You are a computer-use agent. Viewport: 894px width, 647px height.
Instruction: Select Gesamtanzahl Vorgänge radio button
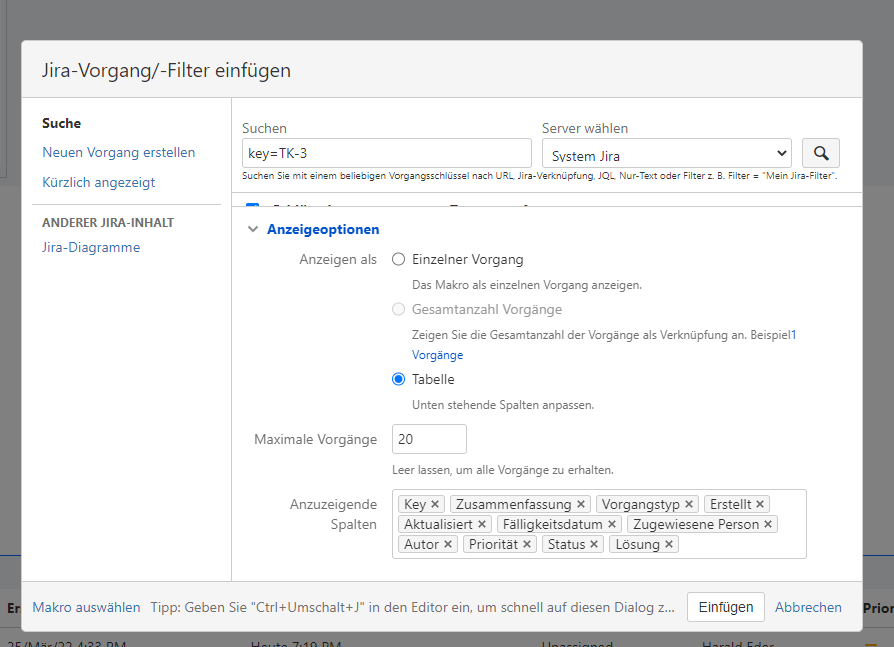click(x=399, y=309)
